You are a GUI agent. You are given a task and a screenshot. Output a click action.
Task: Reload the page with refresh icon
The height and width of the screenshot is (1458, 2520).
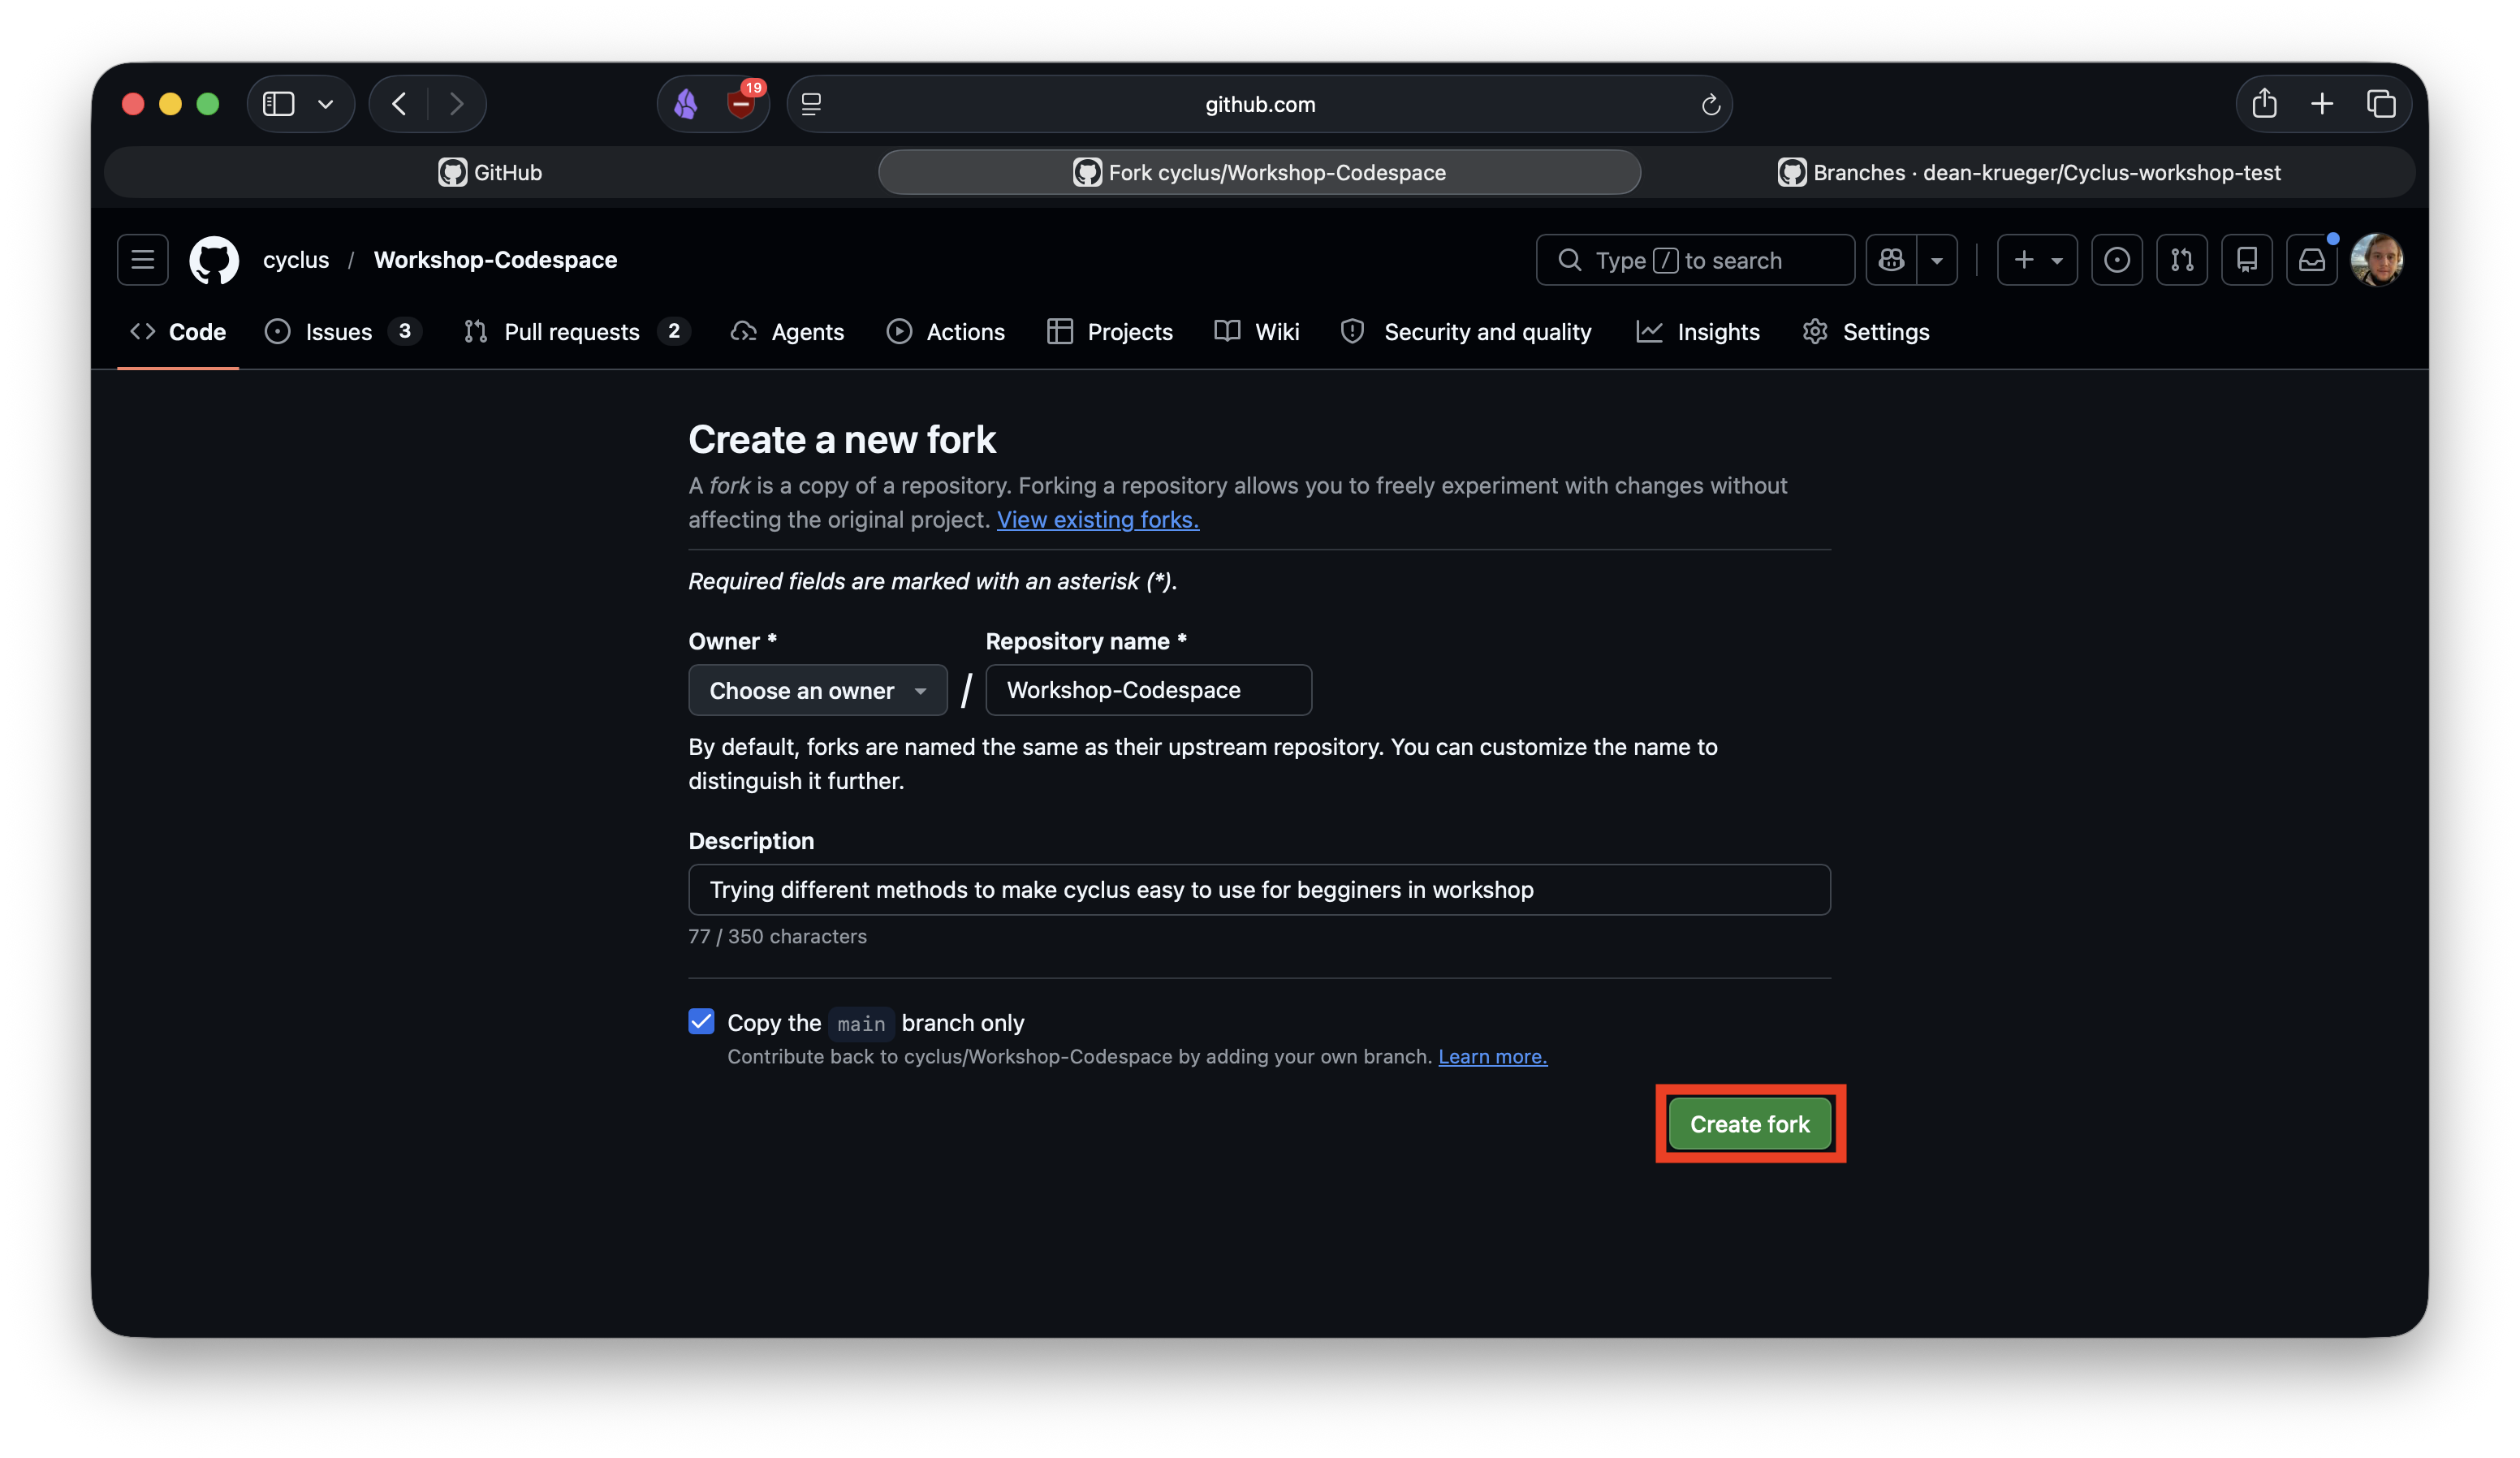(1710, 104)
